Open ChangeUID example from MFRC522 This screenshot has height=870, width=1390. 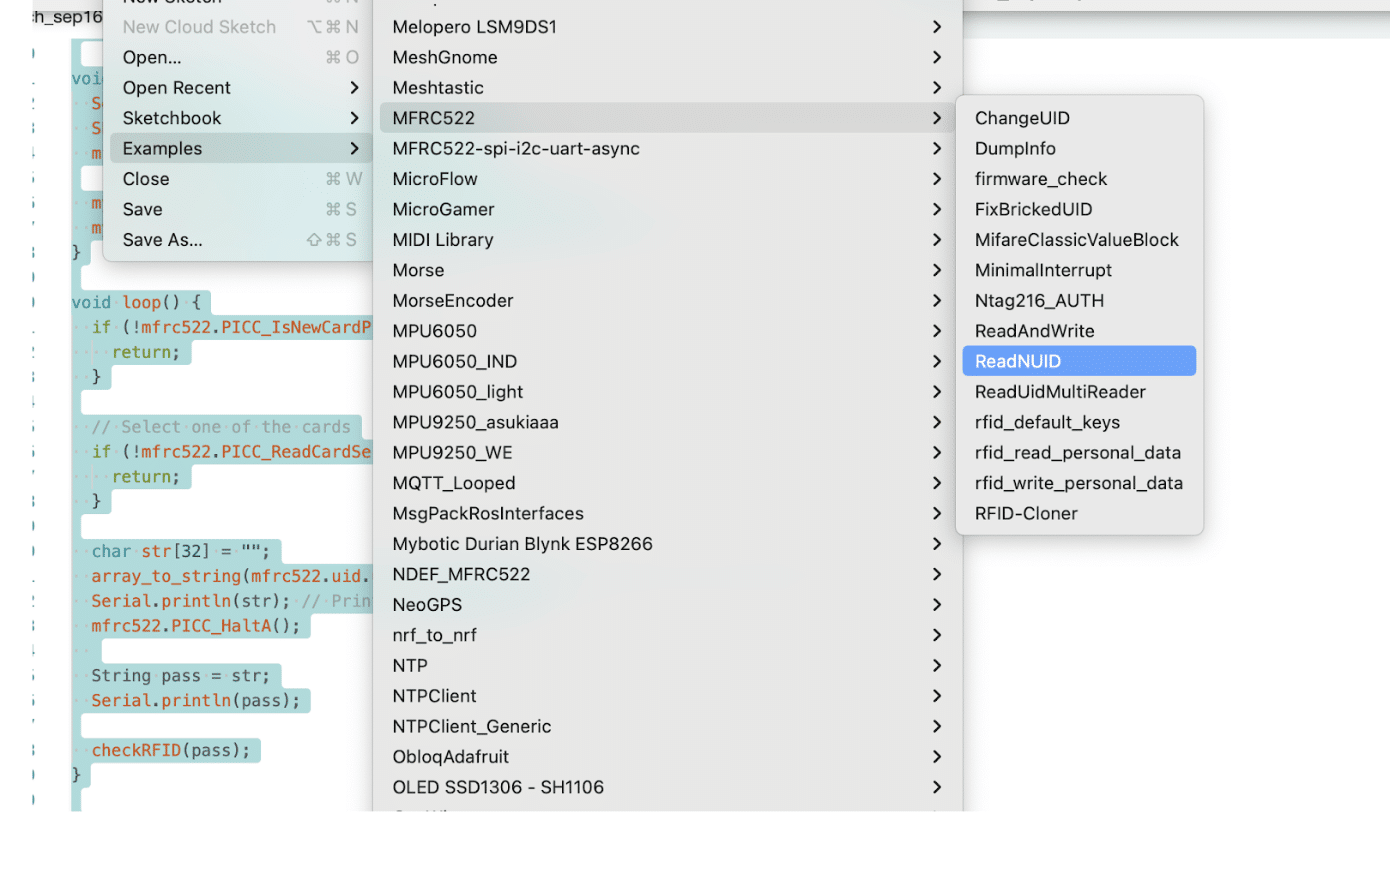pyautogui.click(x=1022, y=118)
